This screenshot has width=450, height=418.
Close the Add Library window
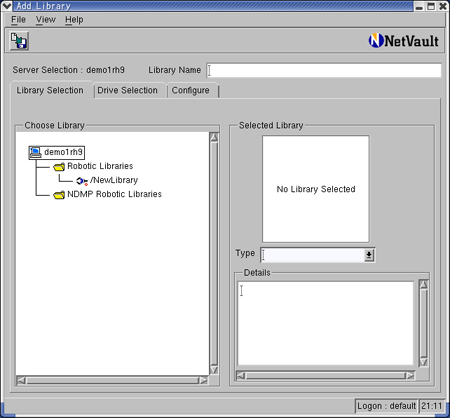pos(443,6)
